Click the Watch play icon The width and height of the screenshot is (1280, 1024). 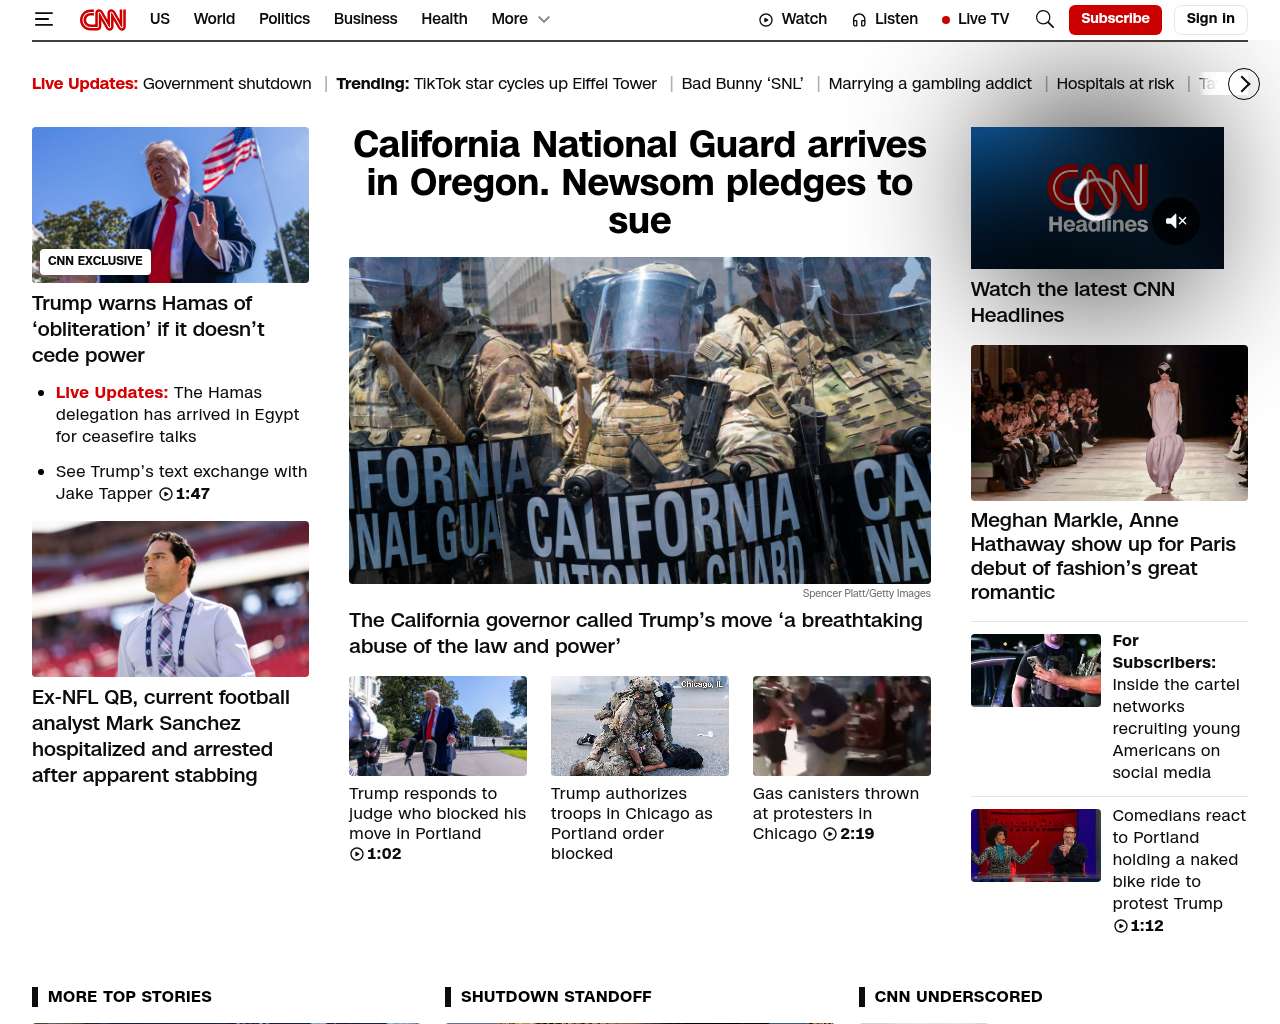pos(766,20)
